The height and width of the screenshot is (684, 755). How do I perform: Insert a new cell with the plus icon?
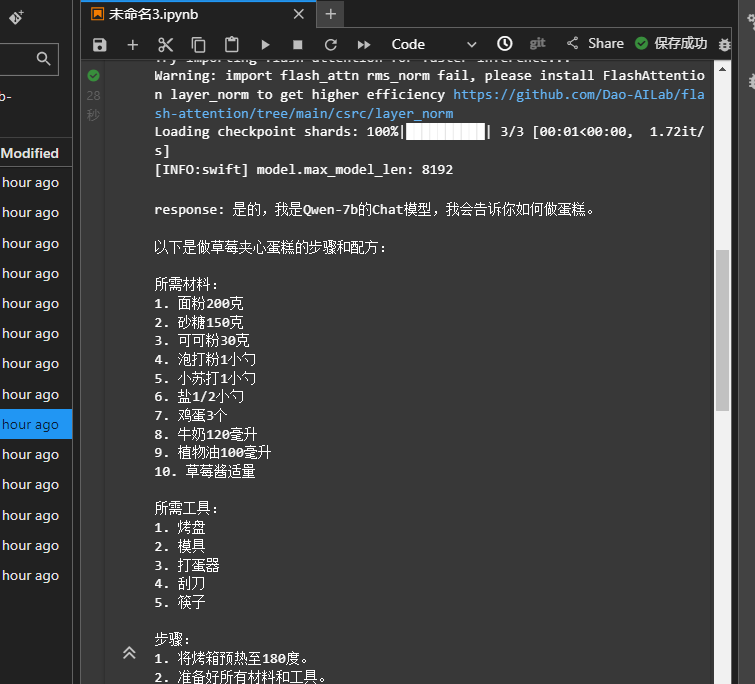click(x=132, y=45)
